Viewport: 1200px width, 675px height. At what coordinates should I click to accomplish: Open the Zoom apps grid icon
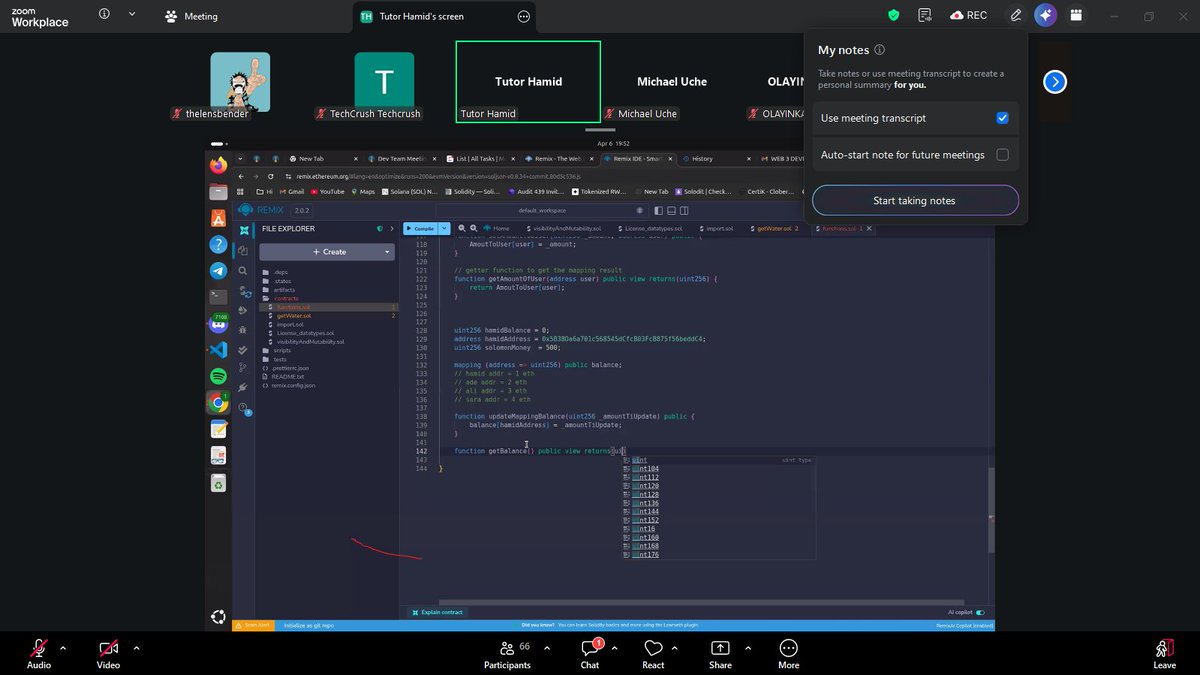click(x=1076, y=16)
